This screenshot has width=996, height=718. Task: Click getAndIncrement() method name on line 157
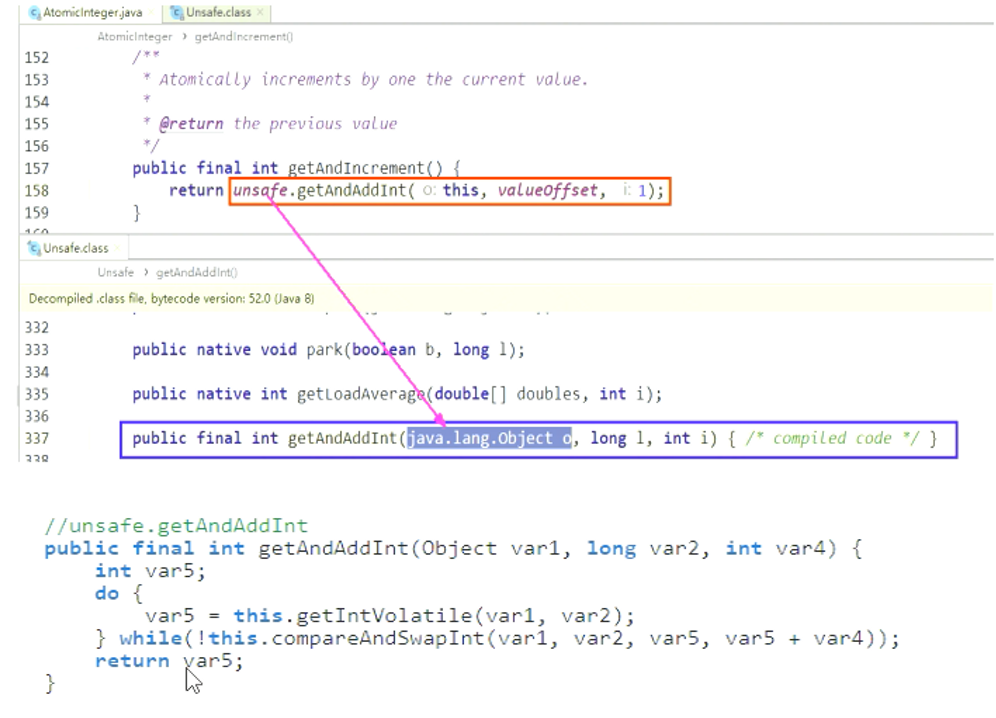pos(365,168)
